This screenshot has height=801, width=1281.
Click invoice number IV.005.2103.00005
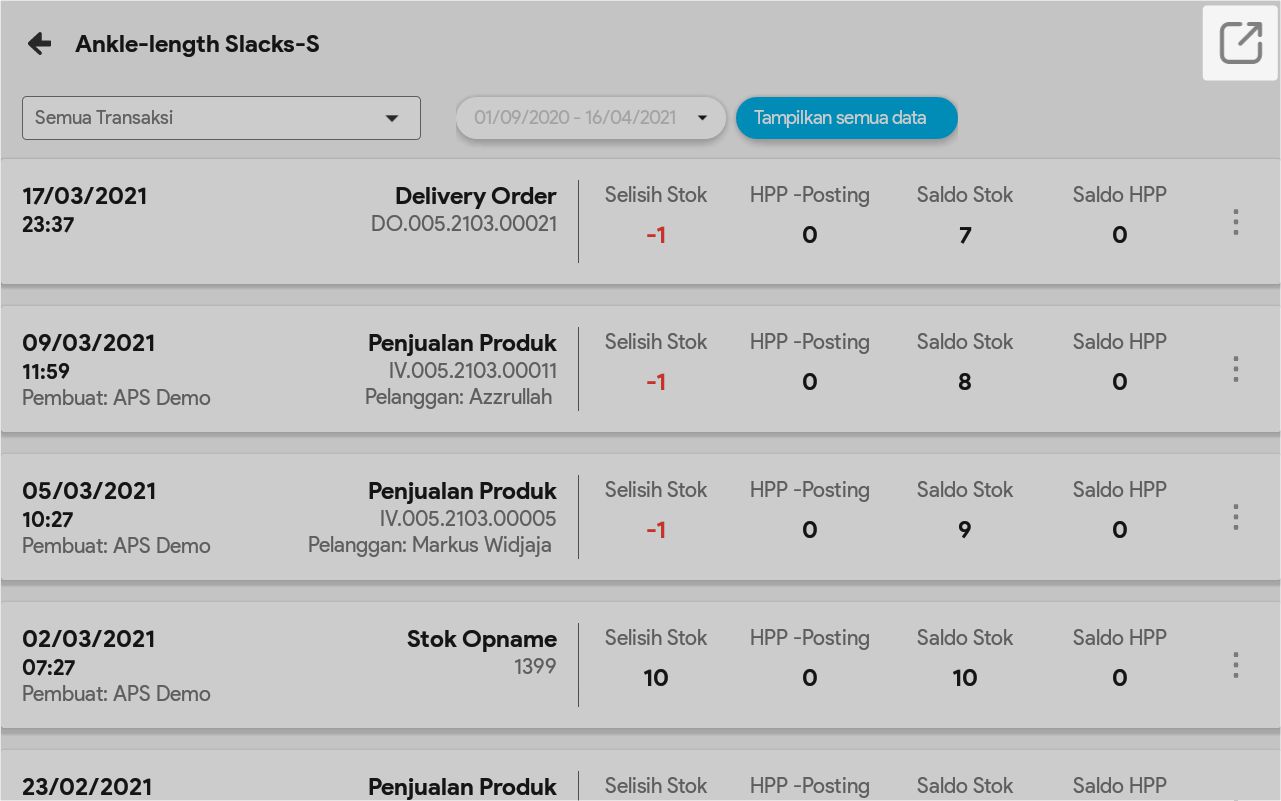coord(467,519)
